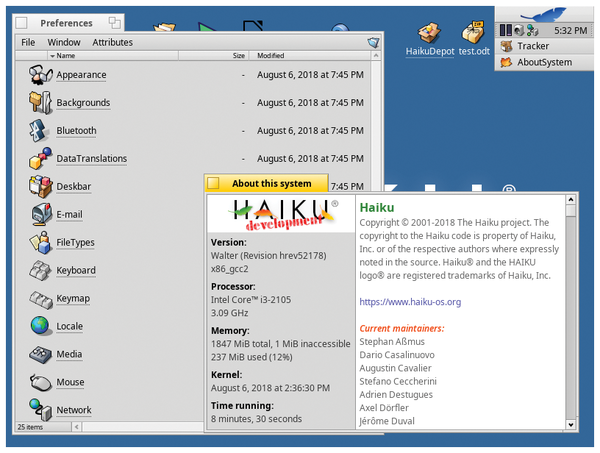
Task: Select the E-mail name label
Action: [69, 214]
